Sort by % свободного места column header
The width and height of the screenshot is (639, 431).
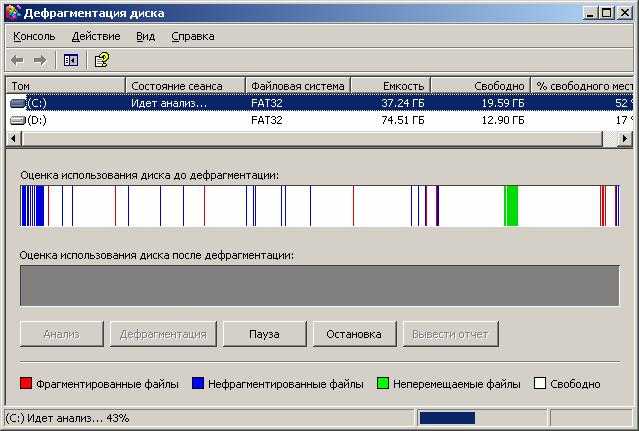coord(583,86)
